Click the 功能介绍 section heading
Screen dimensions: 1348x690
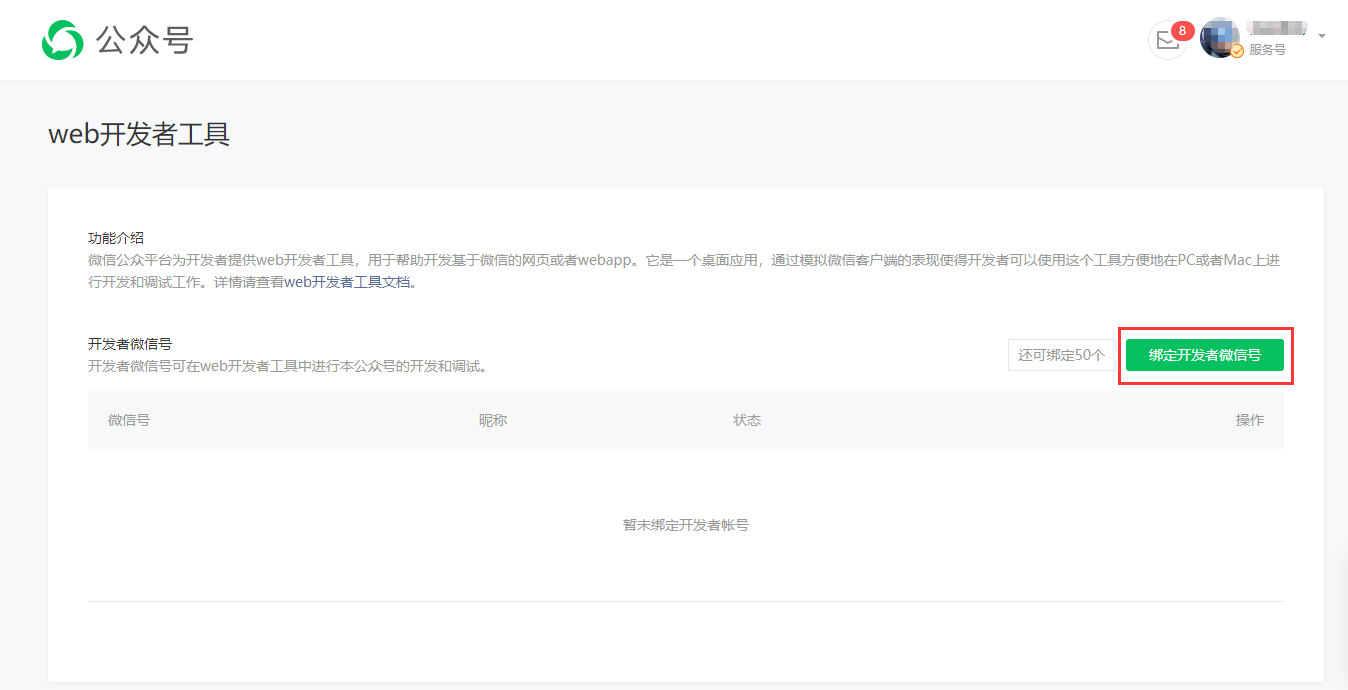(x=116, y=238)
